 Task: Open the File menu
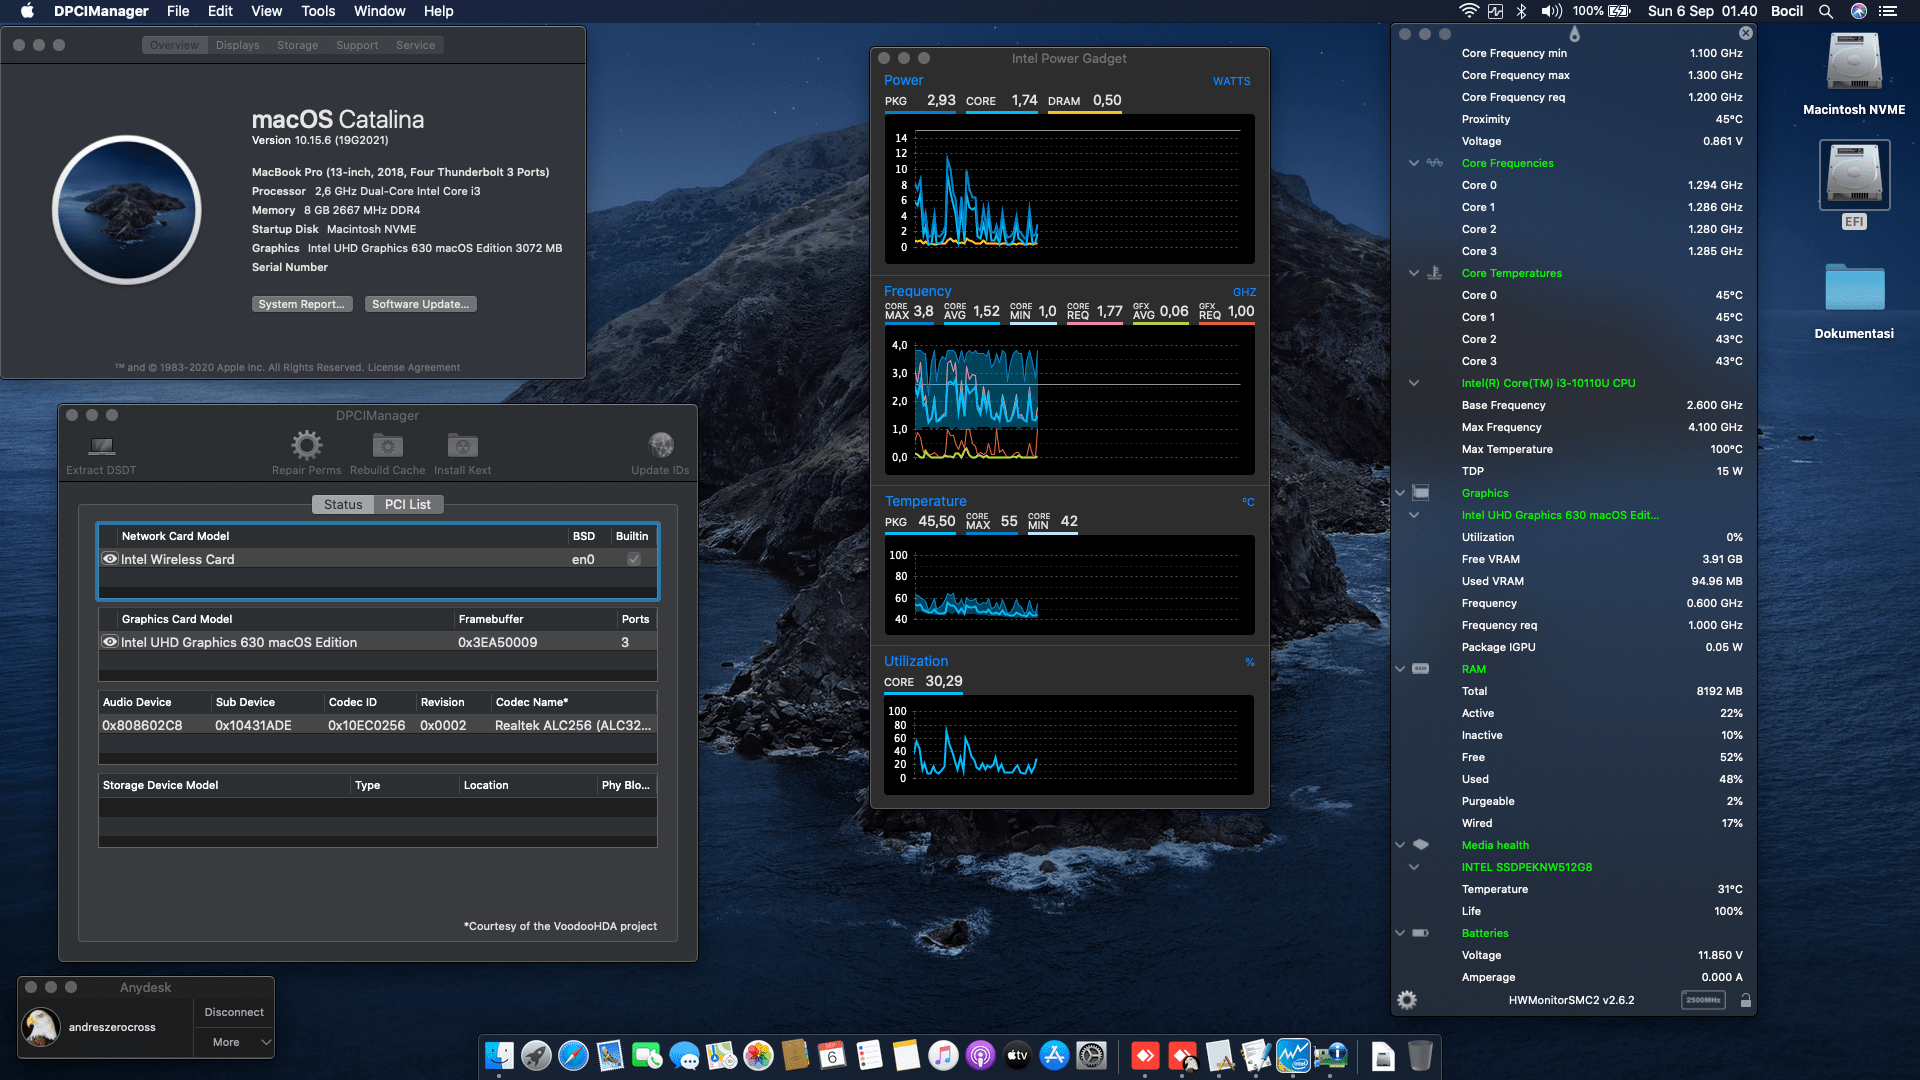pos(178,11)
